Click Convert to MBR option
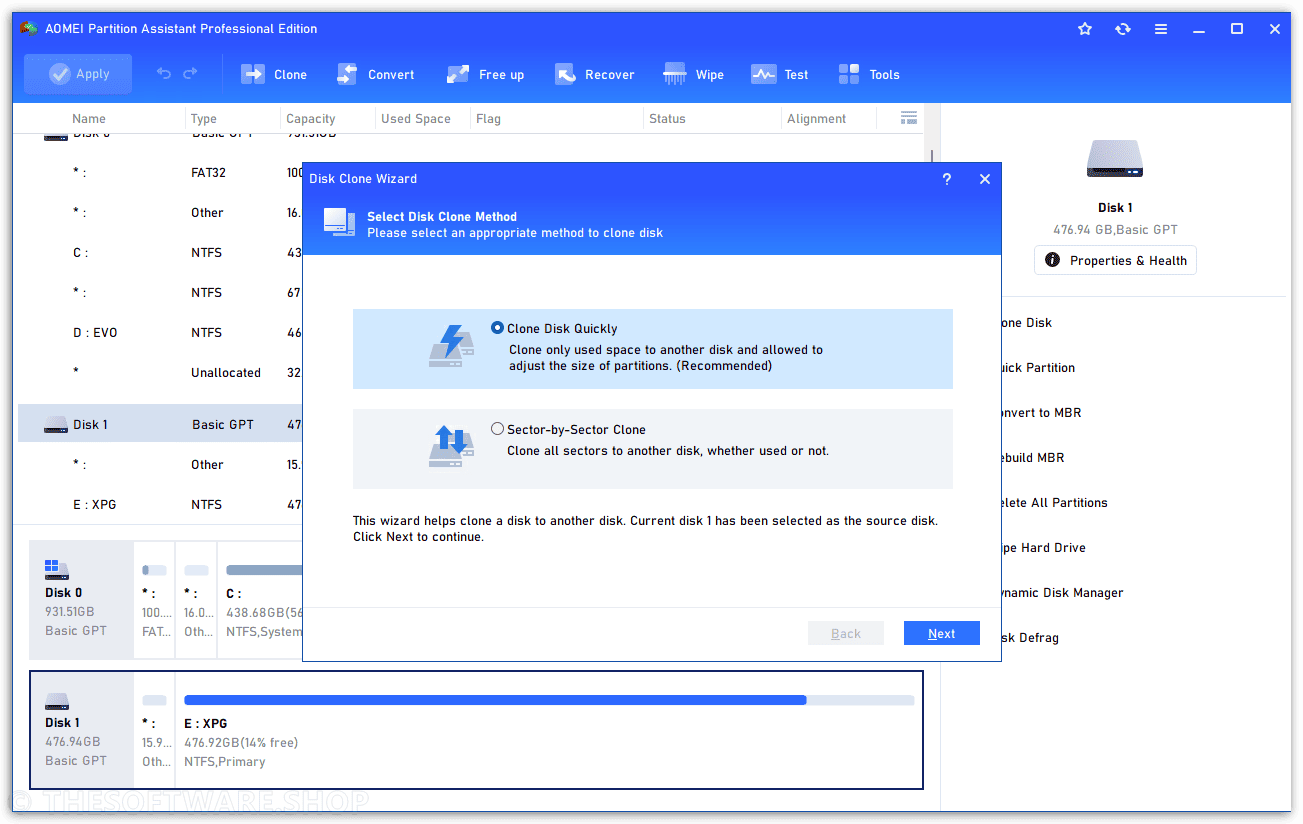Viewport: 1303px width, 824px height. pyautogui.click(x=1041, y=412)
